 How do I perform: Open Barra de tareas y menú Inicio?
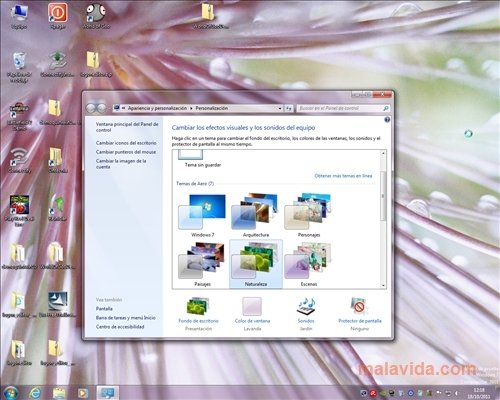coord(126,318)
